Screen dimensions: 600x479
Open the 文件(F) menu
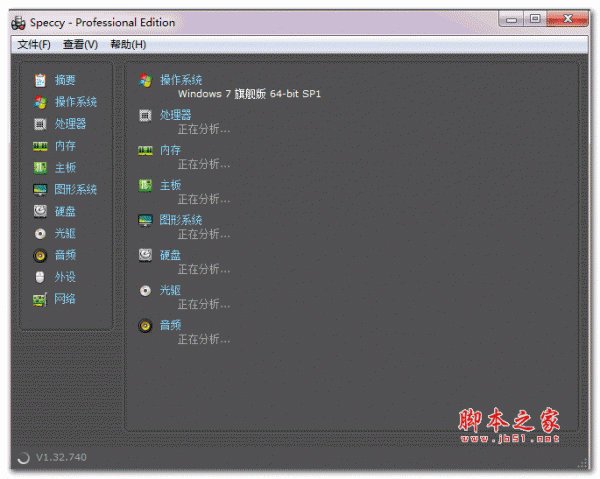point(34,44)
